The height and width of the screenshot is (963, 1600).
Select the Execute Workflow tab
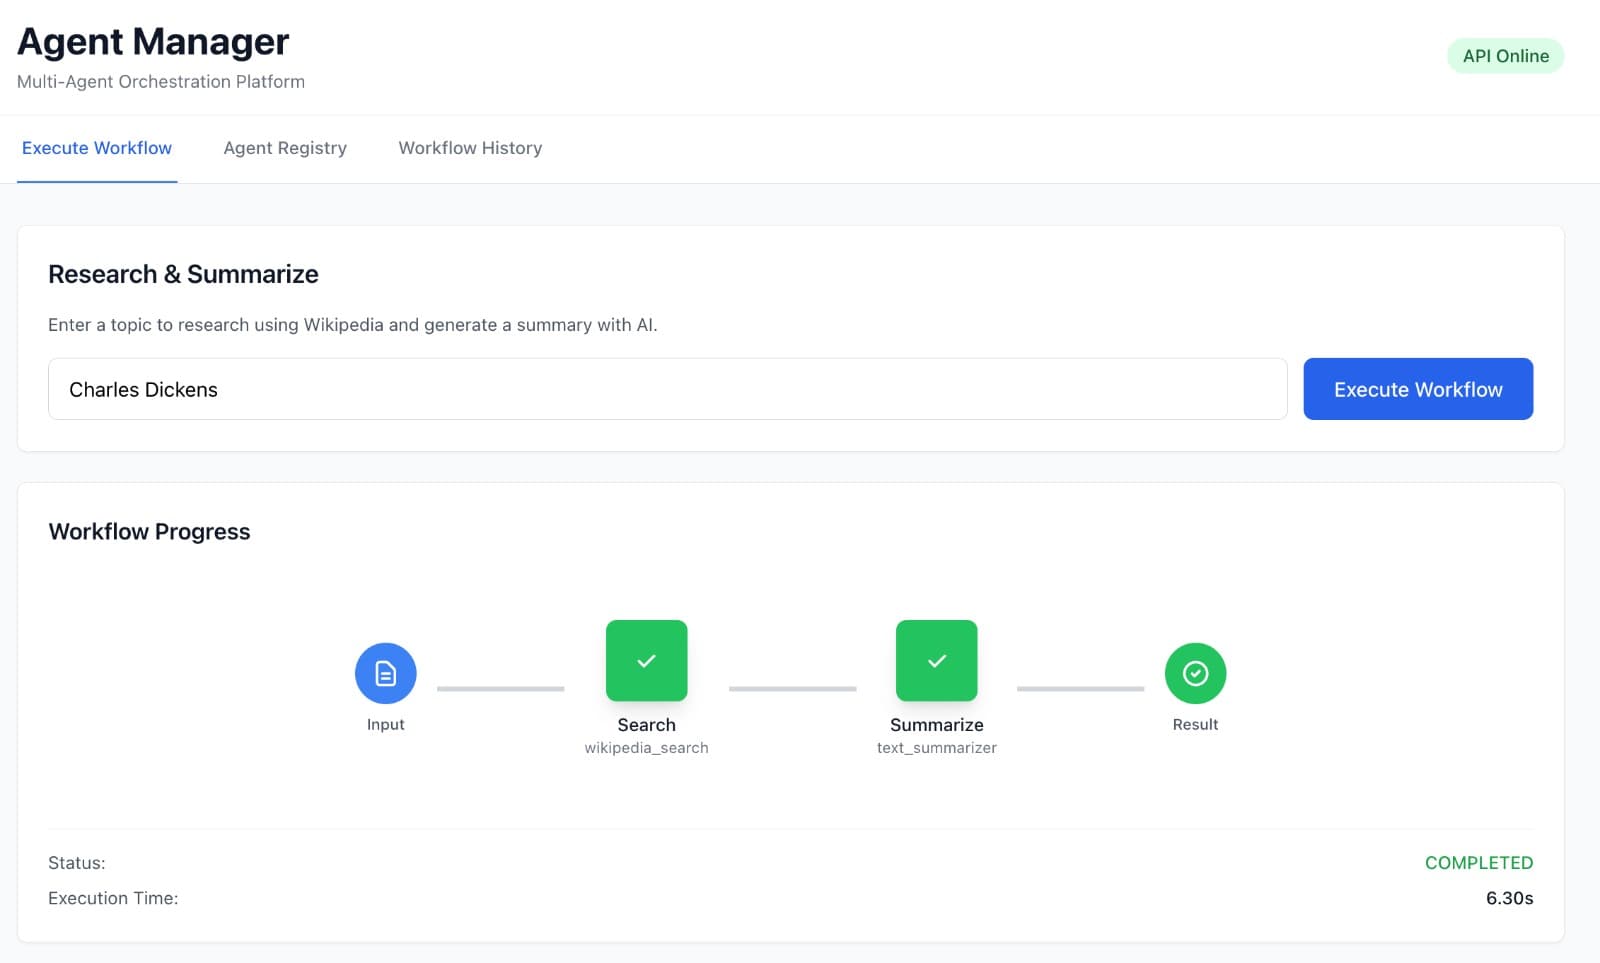(x=96, y=148)
